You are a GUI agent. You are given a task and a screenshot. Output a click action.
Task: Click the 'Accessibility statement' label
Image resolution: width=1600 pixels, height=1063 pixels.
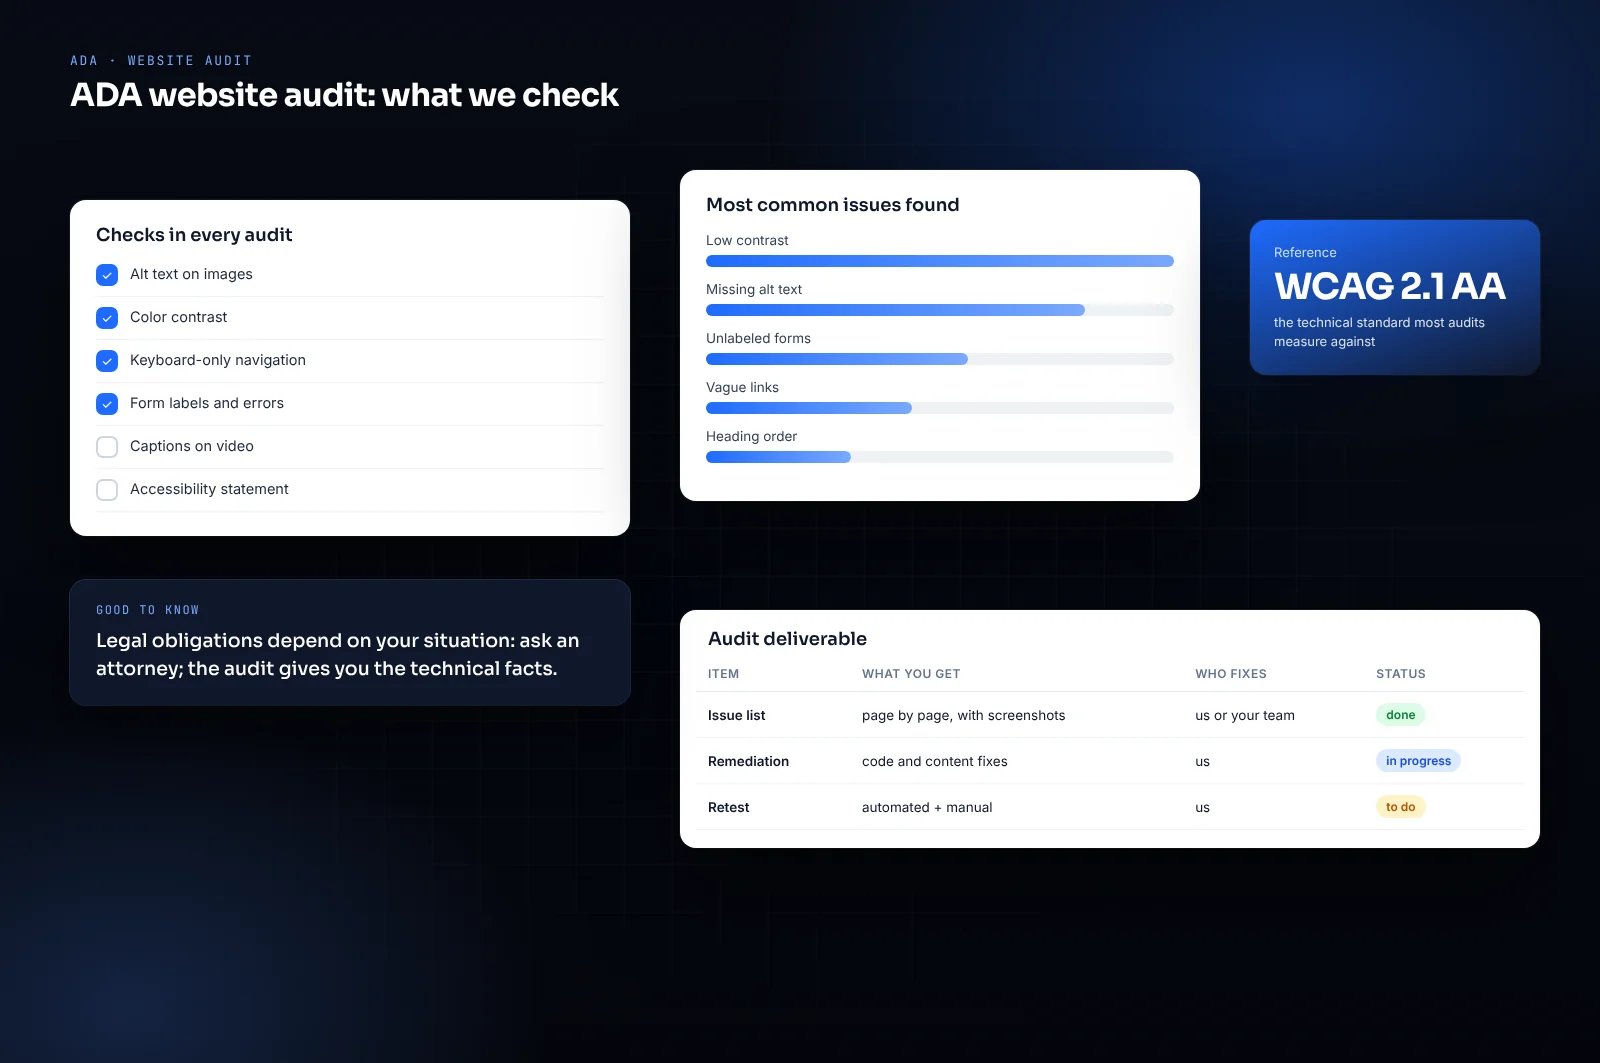(x=209, y=489)
